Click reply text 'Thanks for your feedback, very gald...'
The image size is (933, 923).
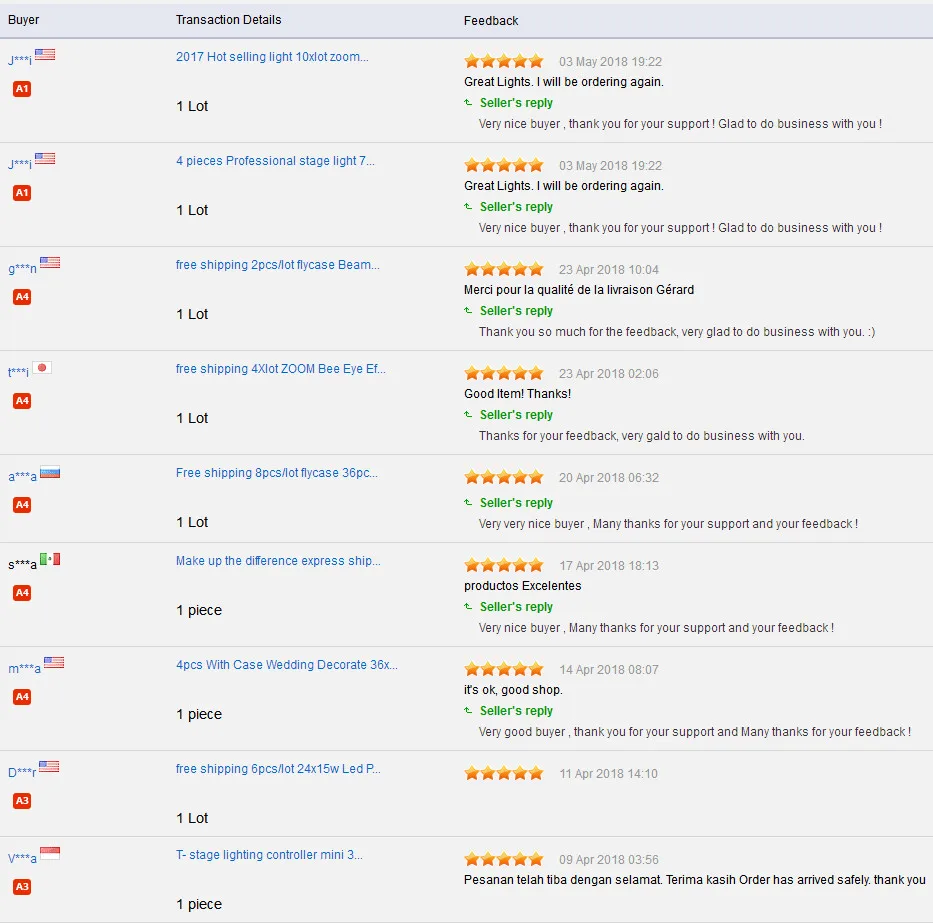tap(641, 436)
